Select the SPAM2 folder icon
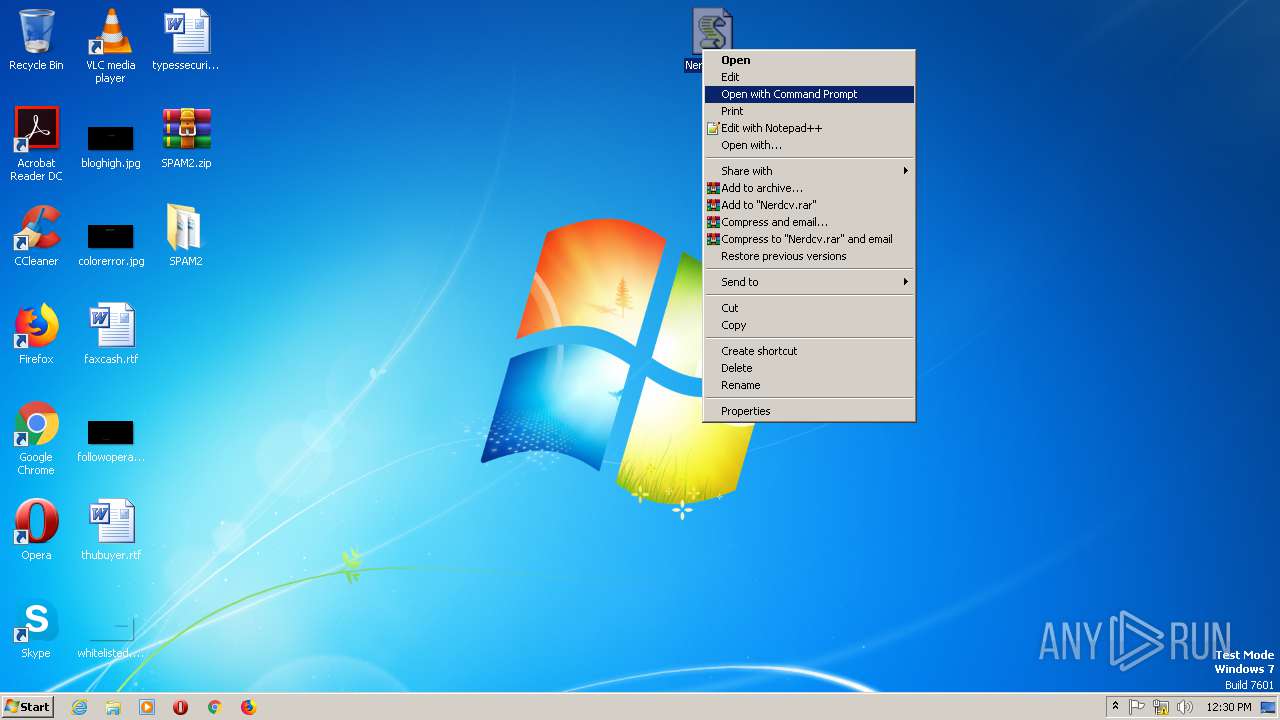 click(x=186, y=236)
